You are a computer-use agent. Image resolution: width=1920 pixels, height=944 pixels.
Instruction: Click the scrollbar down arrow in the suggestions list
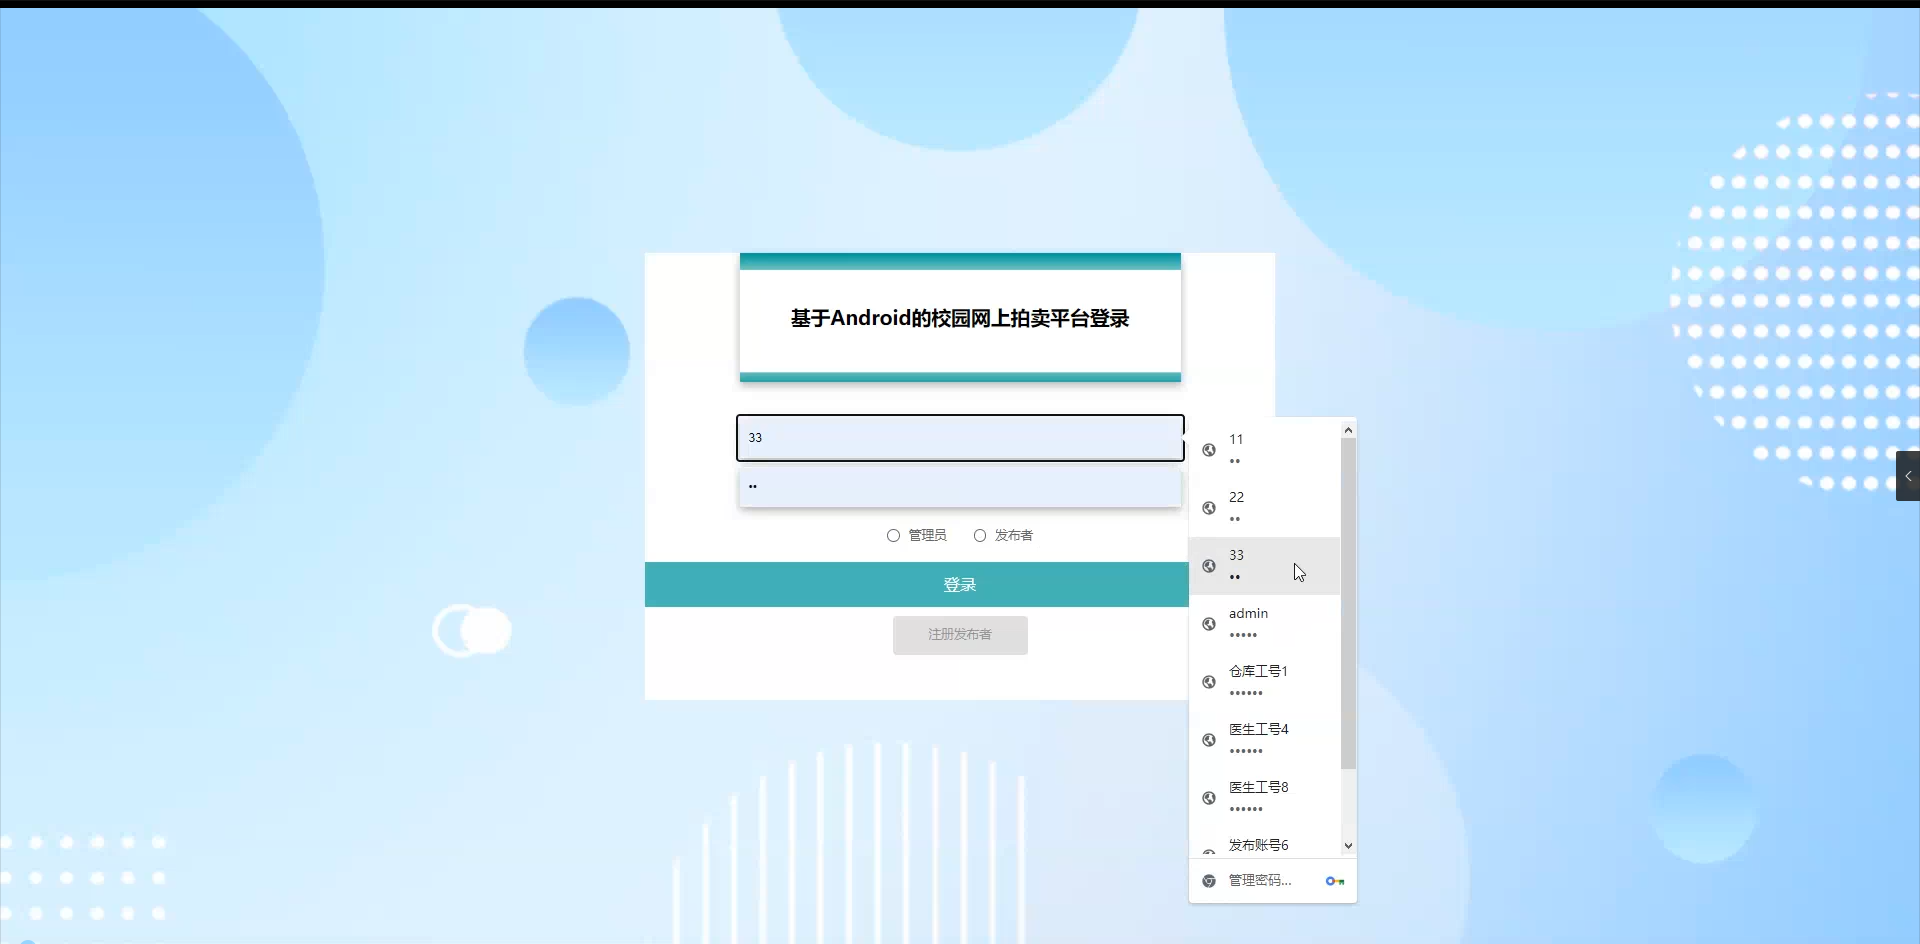(1348, 845)
